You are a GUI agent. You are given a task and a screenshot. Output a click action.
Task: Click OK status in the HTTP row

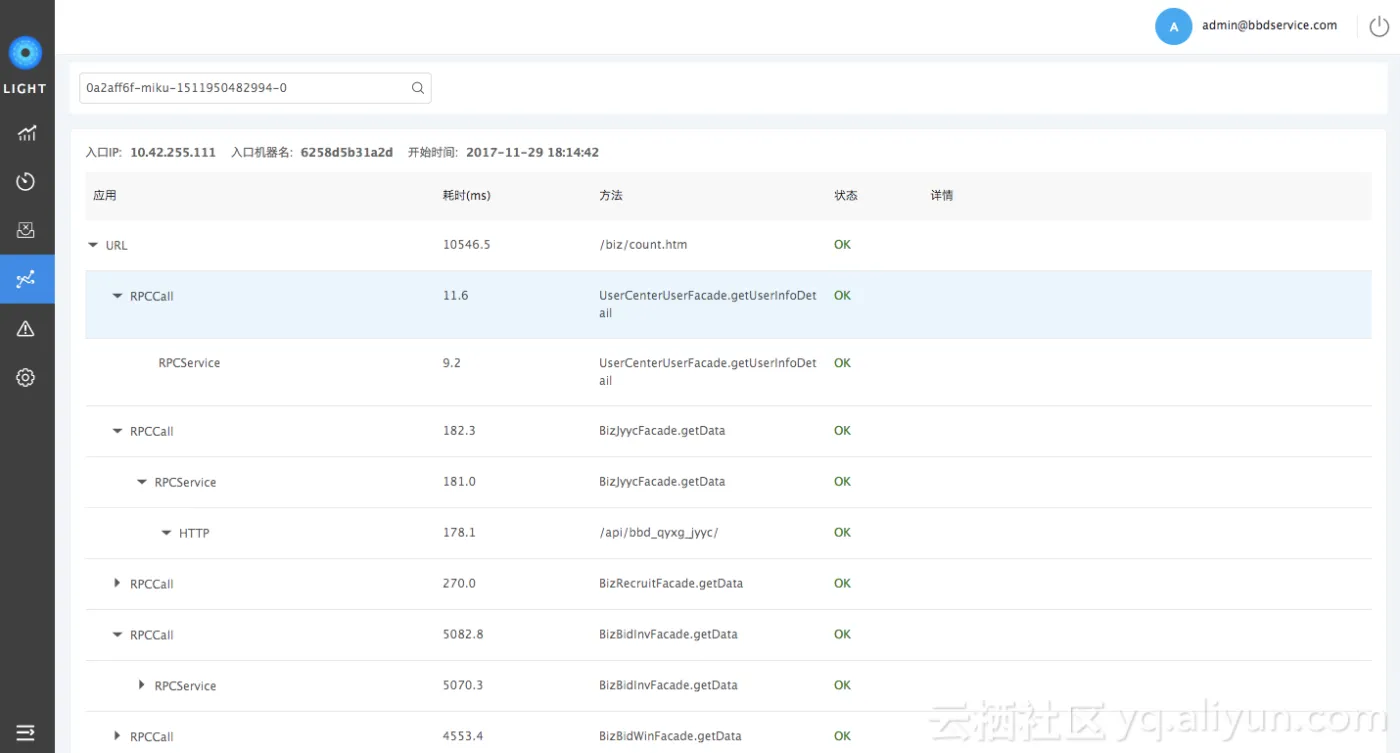[x=842, y=532]
